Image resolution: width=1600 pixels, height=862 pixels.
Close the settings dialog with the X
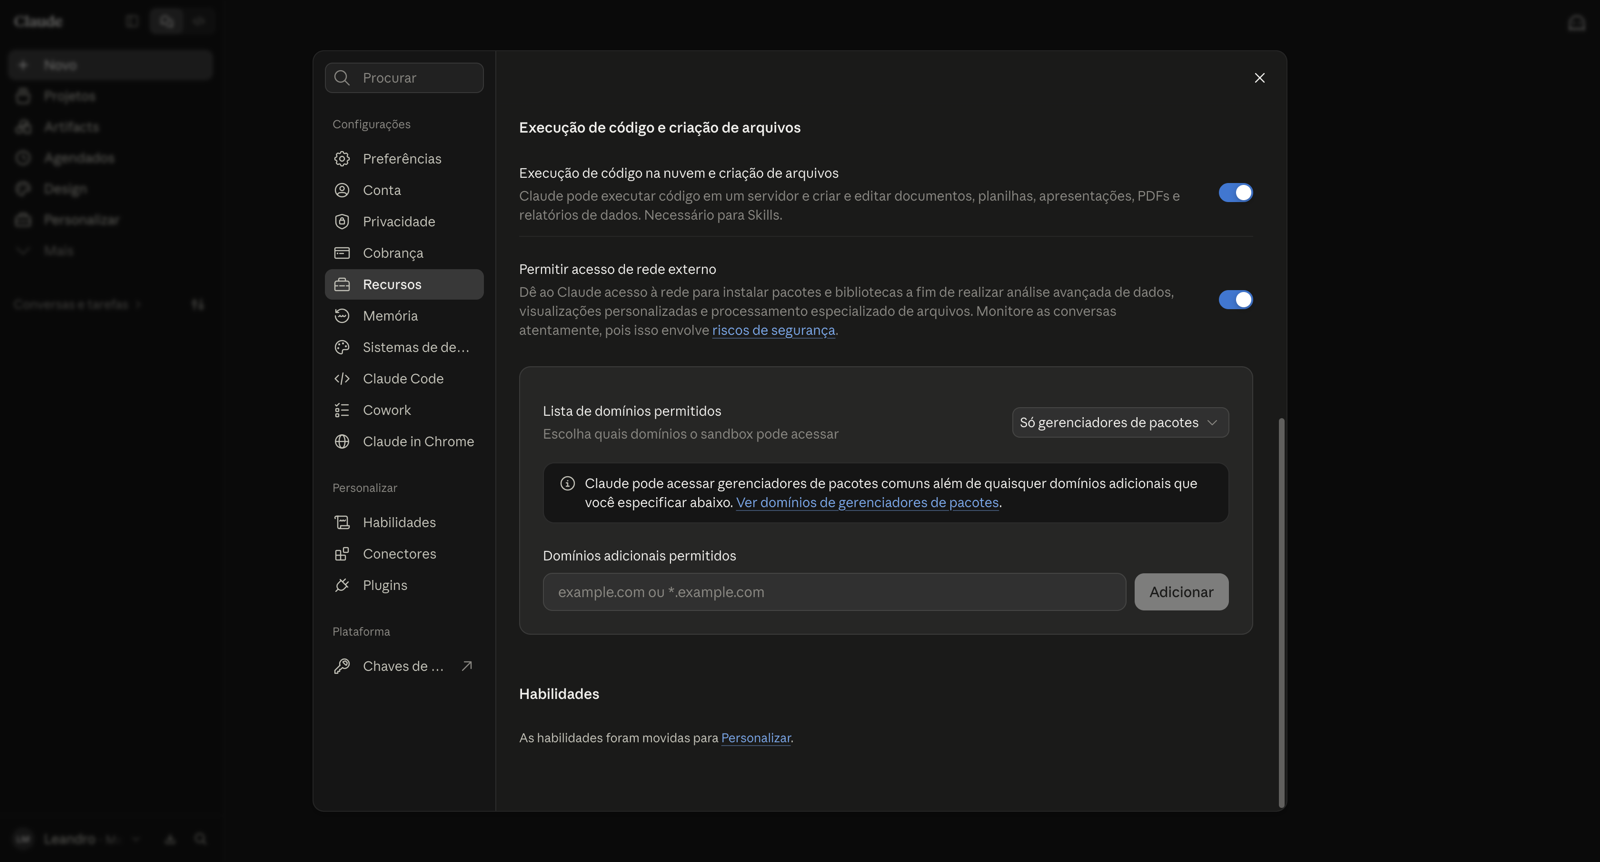point(1260,78)
